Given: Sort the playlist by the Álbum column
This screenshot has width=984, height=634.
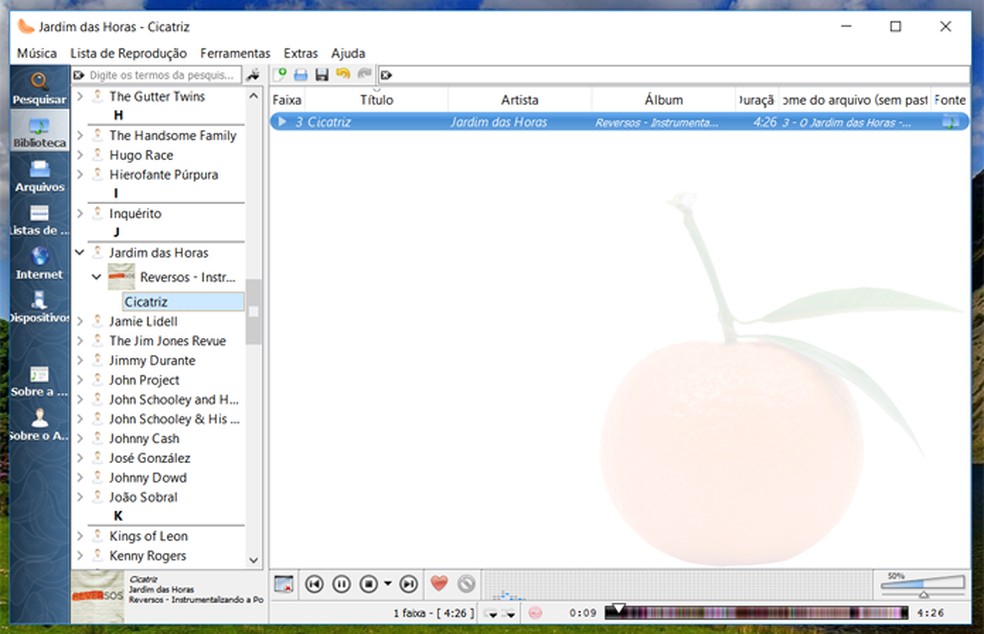Looking at the screenshot, I should tap(663, 99).
